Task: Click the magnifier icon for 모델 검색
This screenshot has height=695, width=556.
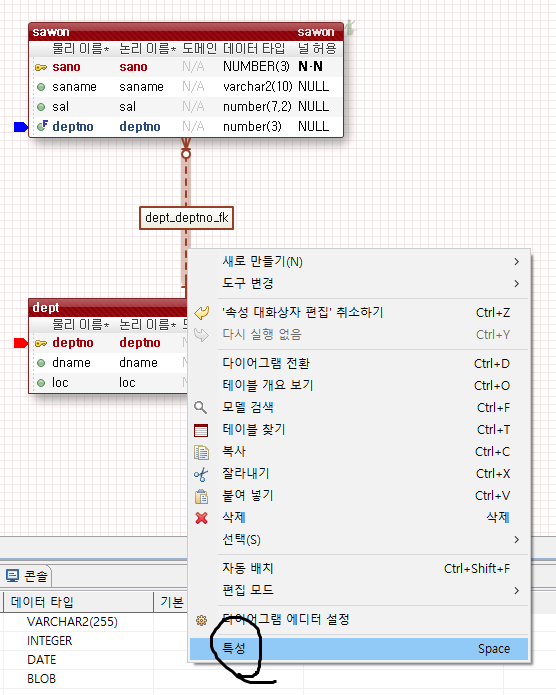Action: 201,407
